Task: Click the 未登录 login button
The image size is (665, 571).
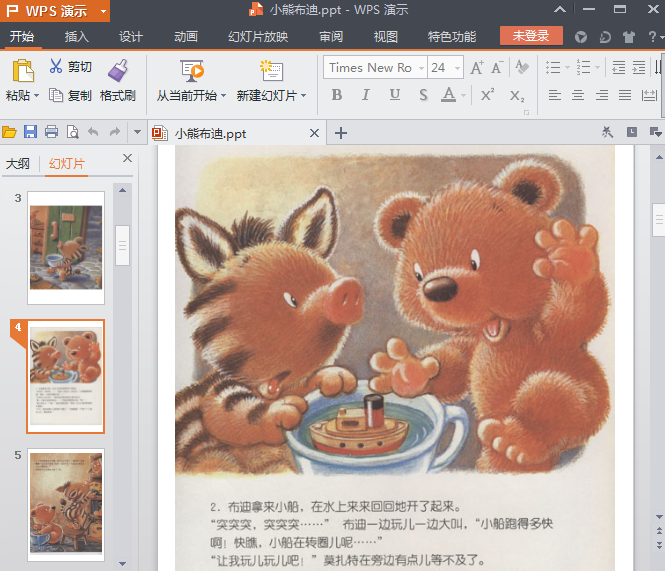Action: pos(531,36)
